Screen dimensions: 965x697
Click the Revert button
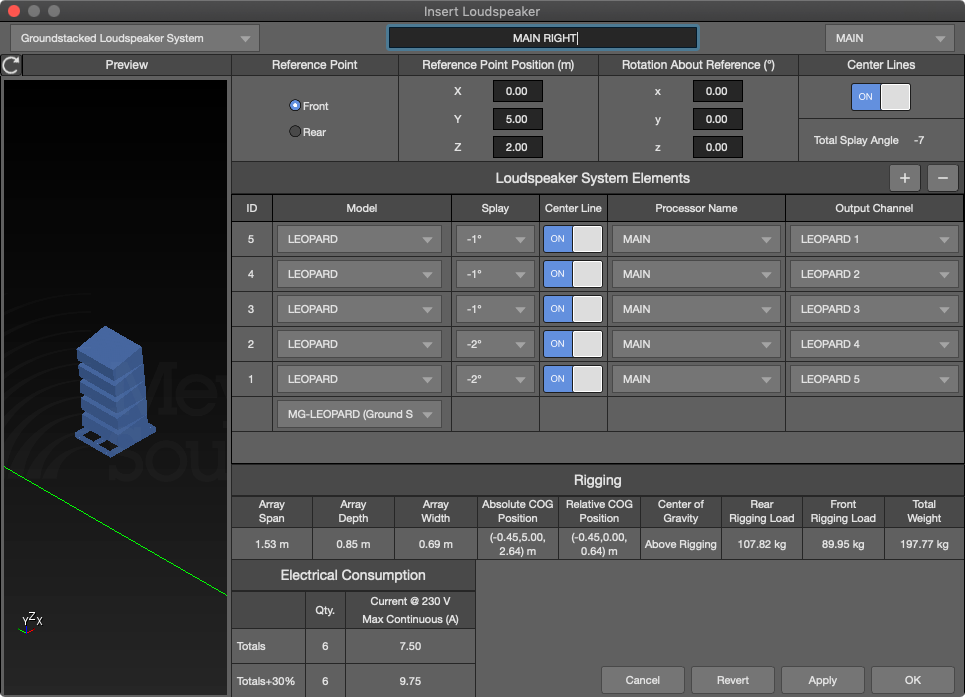click(732, 680)
